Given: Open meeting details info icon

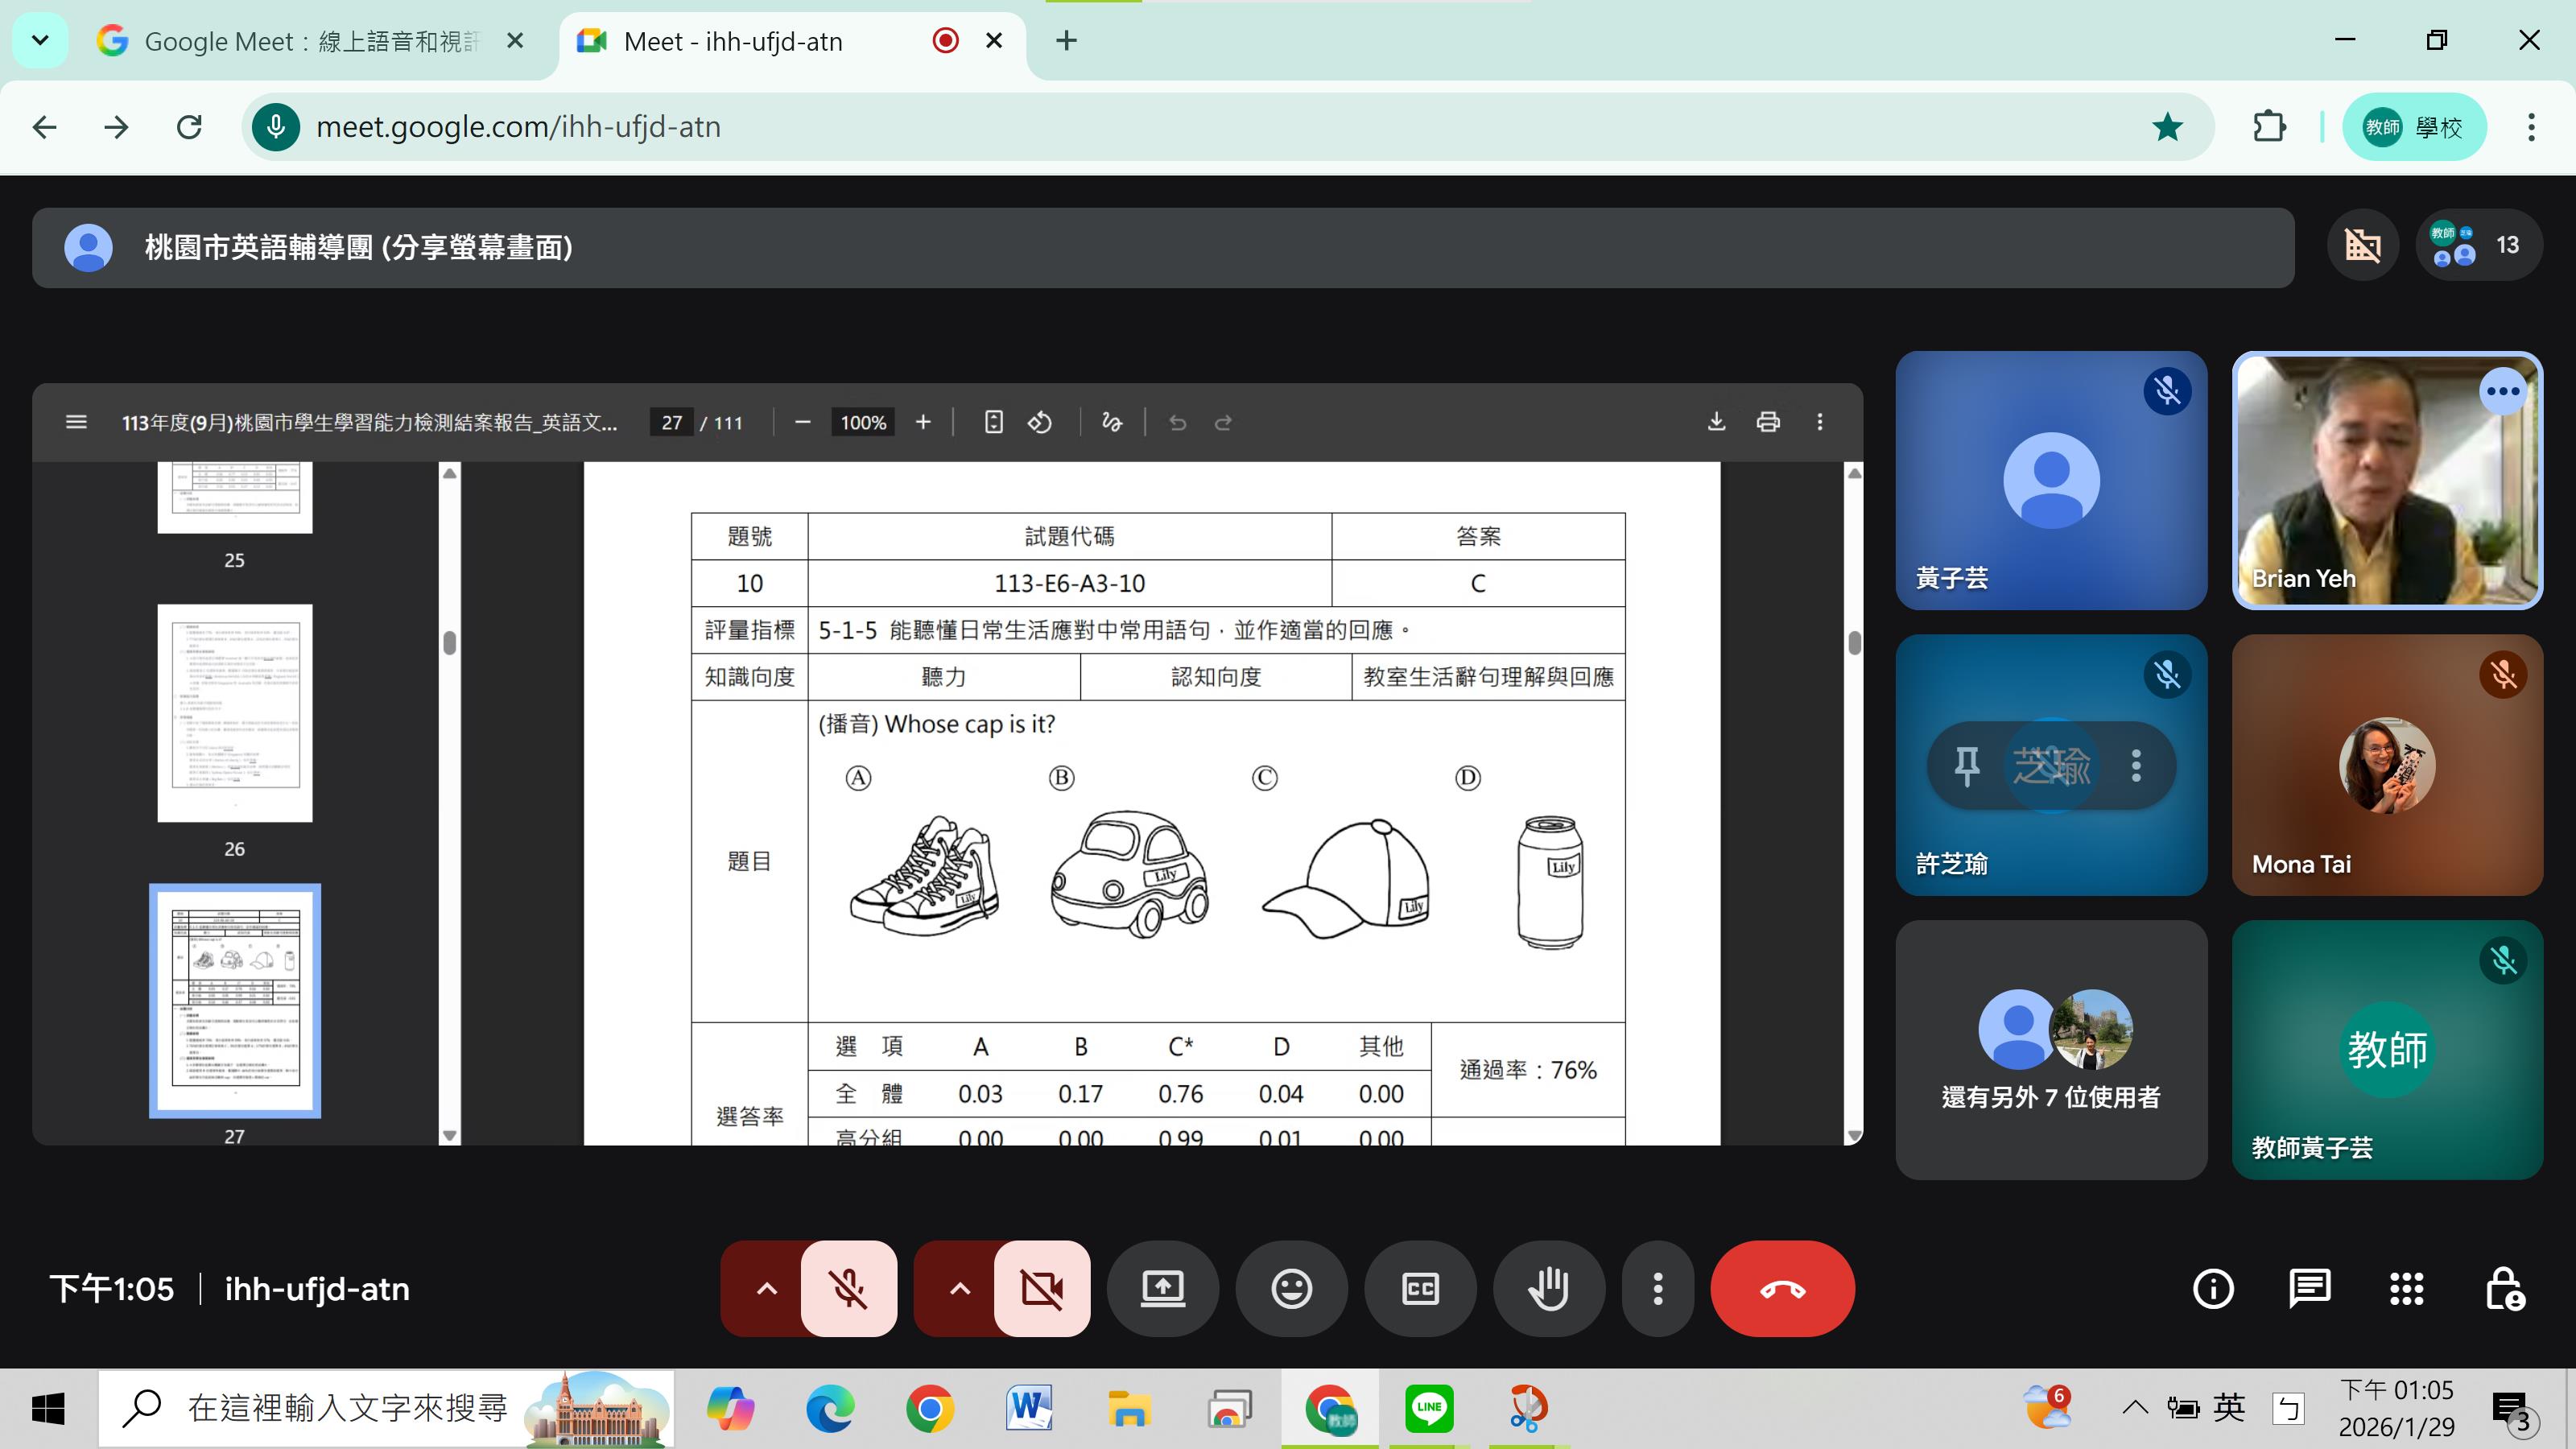Looking at the screenshot, I should [2212, 1288].
